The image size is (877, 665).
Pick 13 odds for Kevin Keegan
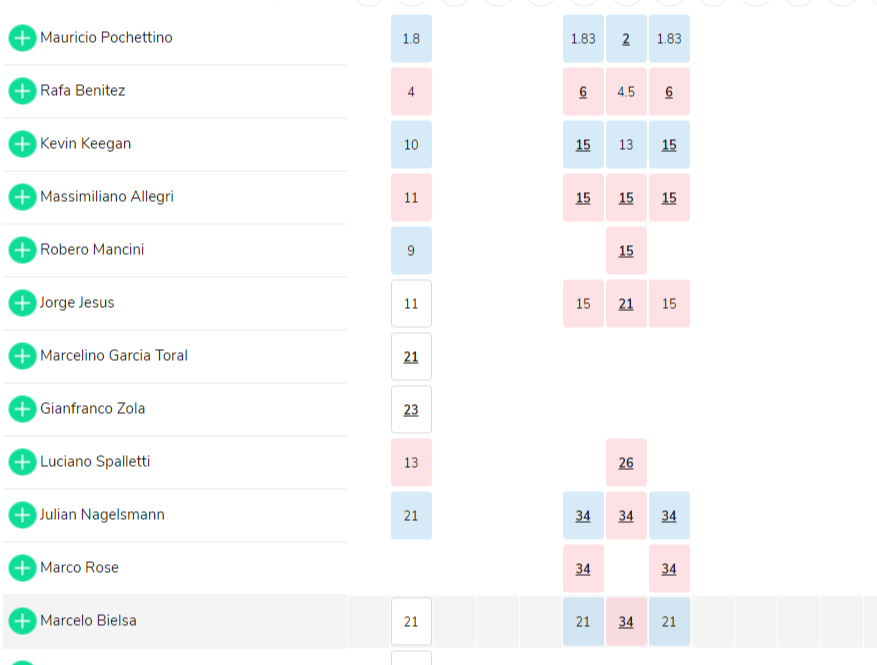(626, 145)
